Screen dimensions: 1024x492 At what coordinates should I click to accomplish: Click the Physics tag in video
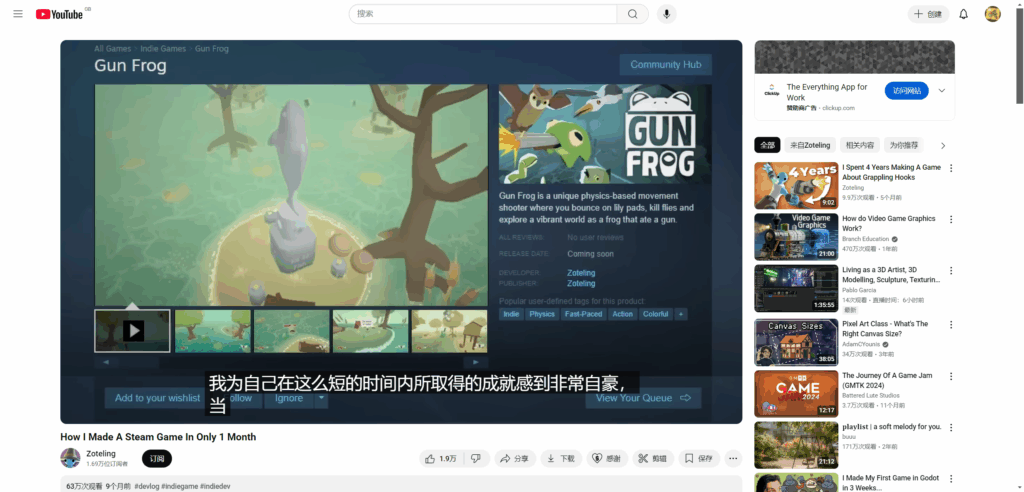[542, 314]
